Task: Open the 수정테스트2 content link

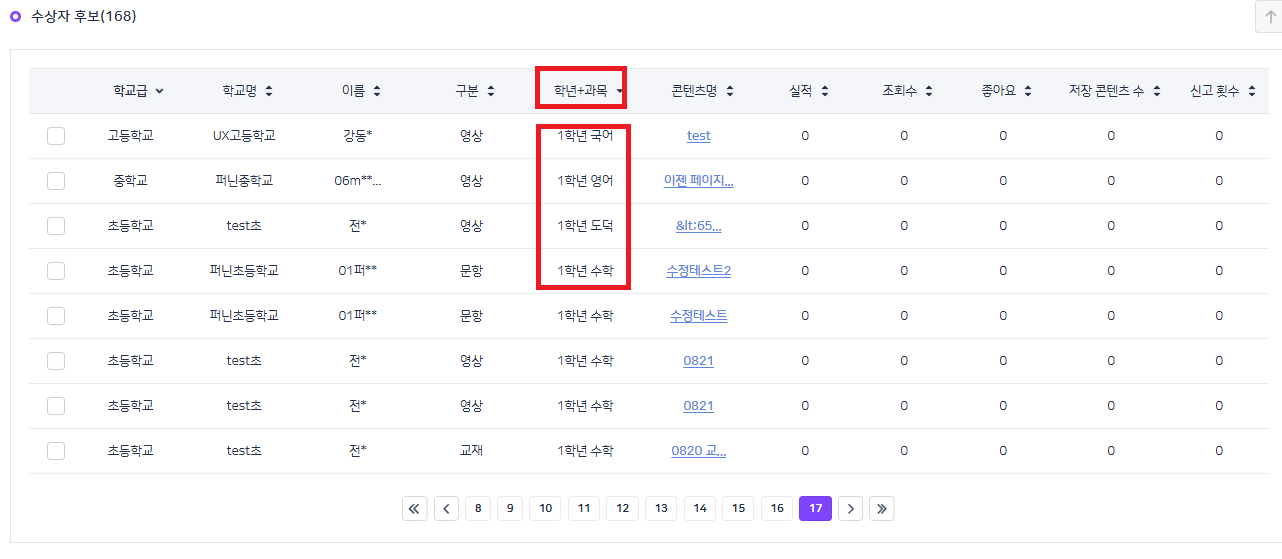Action: tap(698, 271)
